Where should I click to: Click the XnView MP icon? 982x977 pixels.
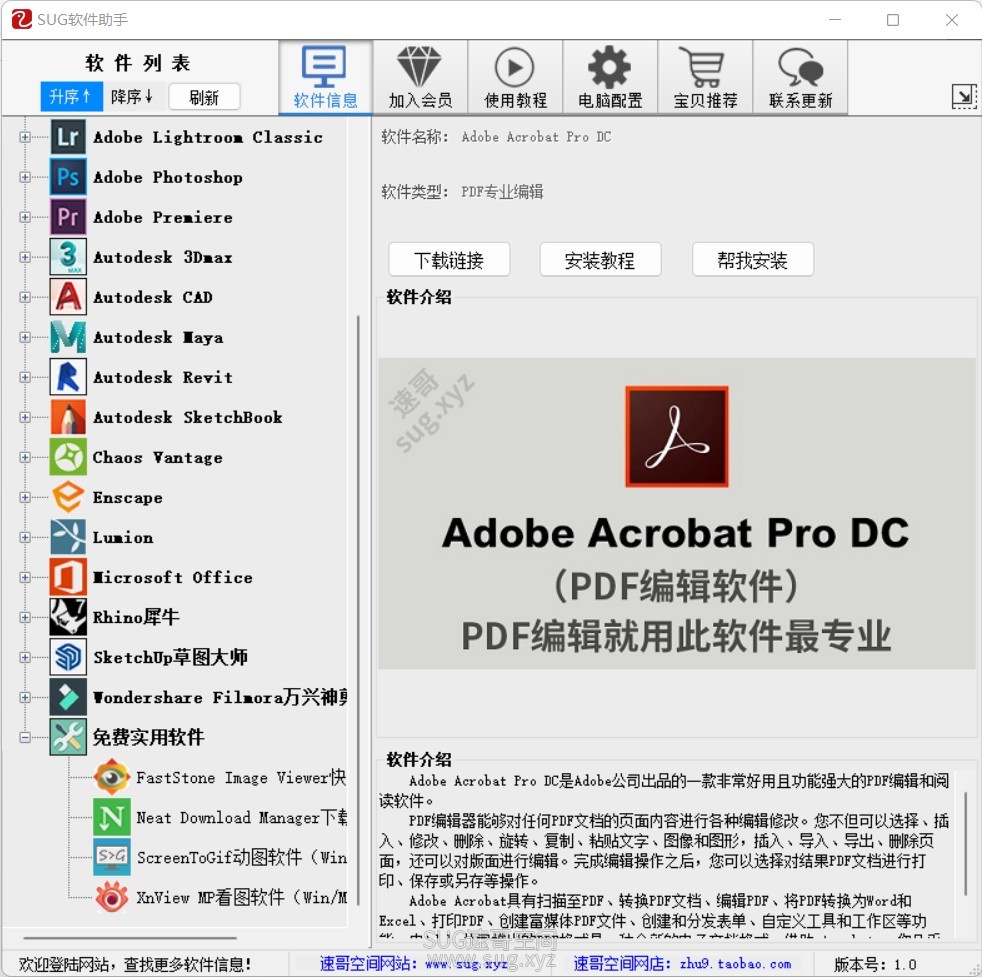pyautogui.click(x=111, y=898)
